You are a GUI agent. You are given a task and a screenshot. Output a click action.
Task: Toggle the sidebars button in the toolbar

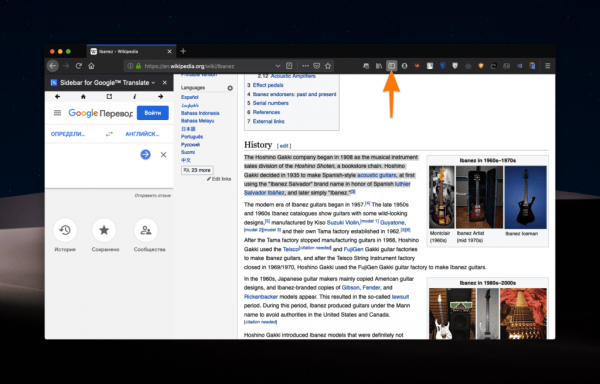click(391, 66)
